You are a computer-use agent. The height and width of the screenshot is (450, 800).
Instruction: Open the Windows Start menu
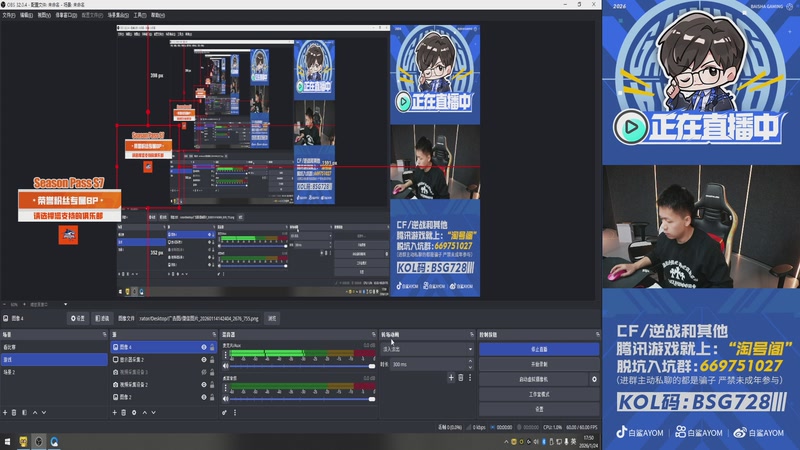tap(7, 441)
